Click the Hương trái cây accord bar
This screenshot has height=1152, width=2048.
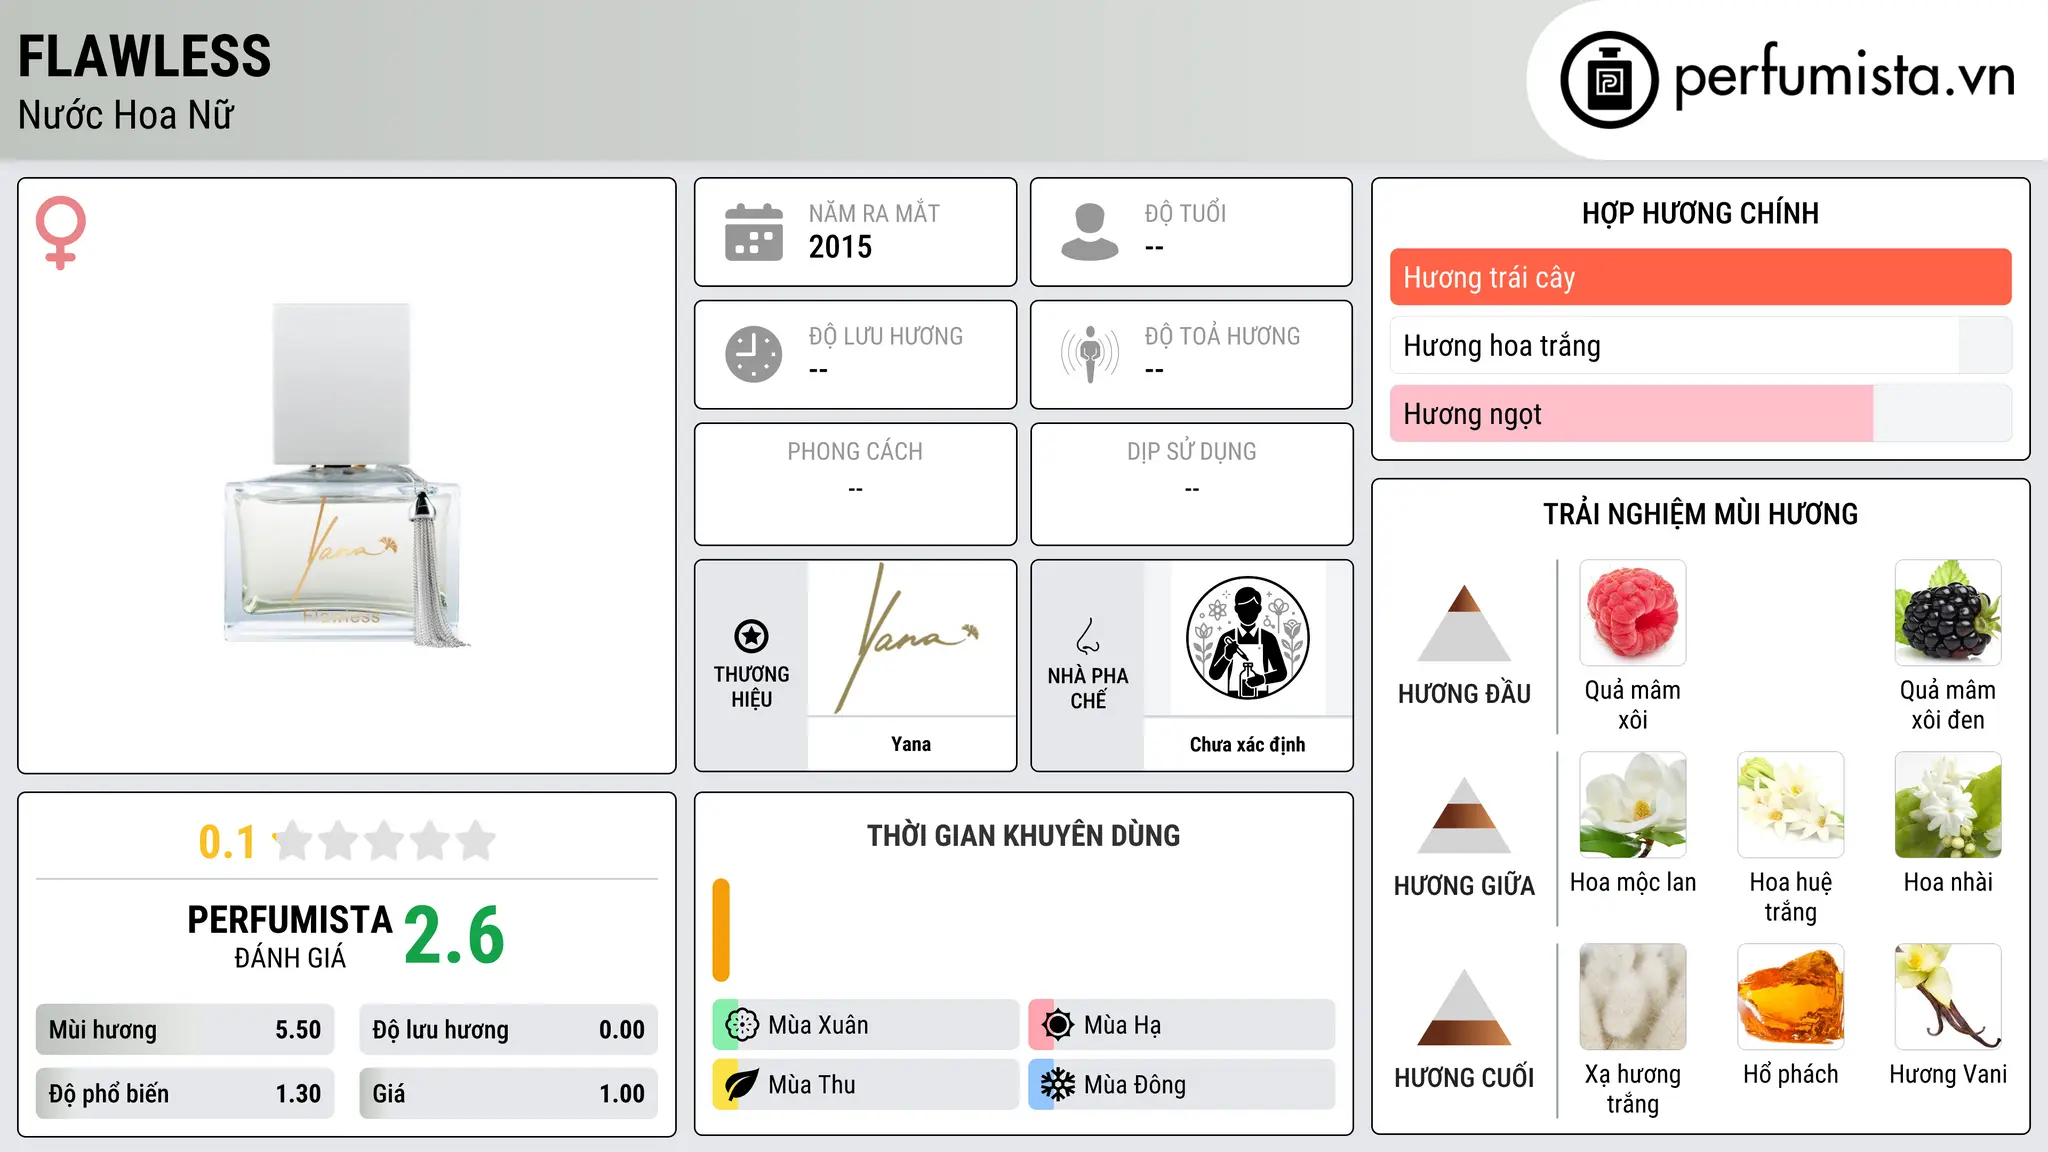tap(1701, 277)
